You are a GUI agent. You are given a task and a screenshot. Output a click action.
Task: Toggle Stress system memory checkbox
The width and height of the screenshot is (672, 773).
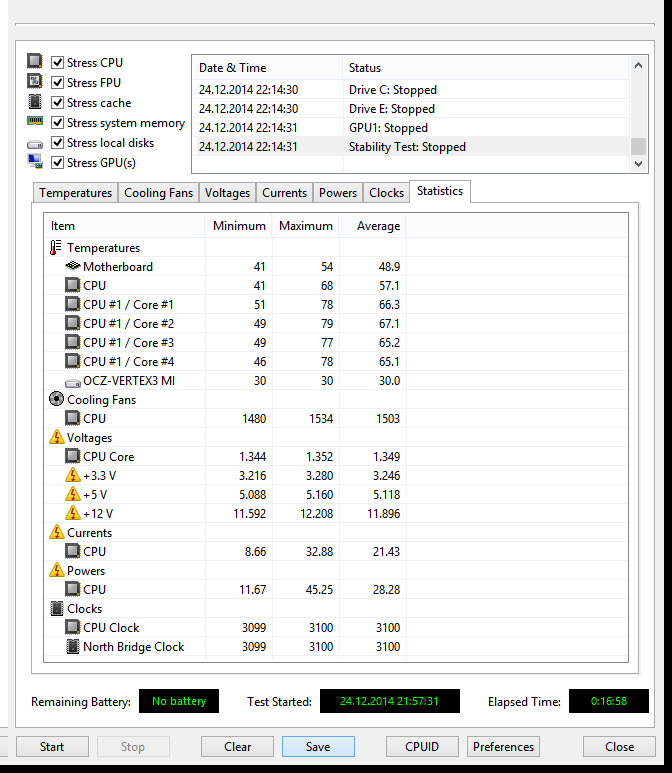[x=58, y=122]
